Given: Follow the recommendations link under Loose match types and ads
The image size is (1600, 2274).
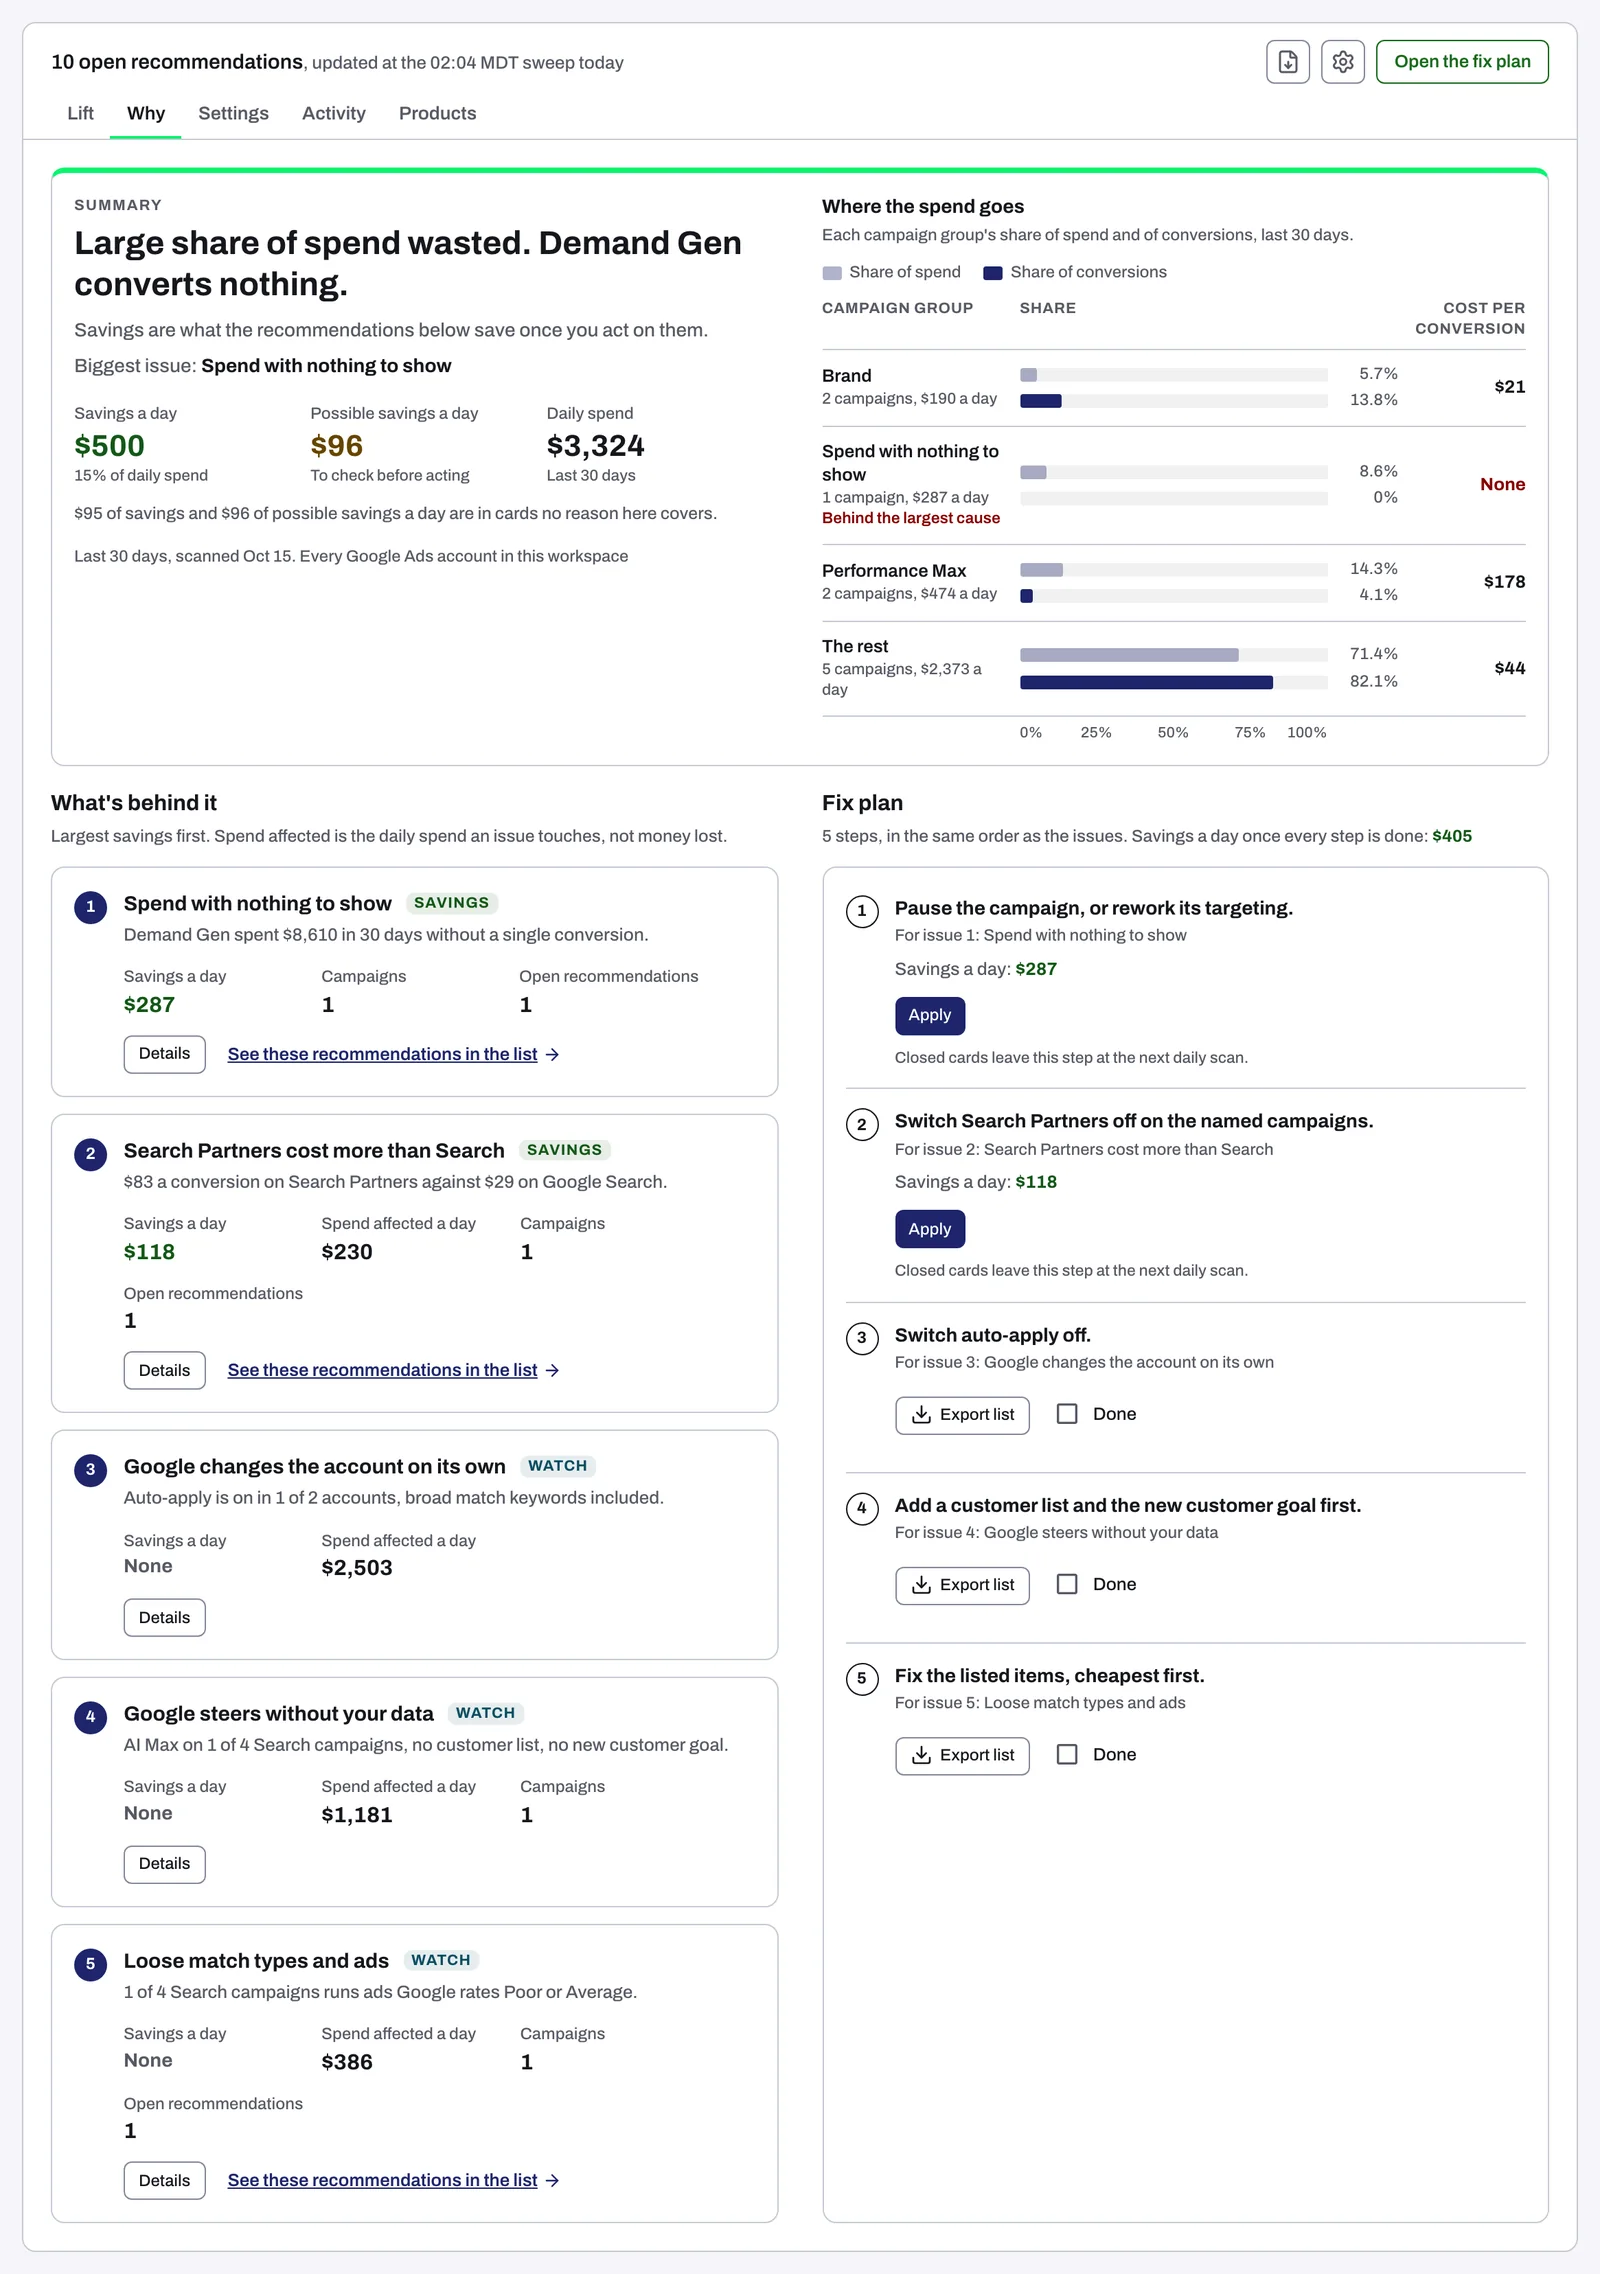Looking at the screenshot, I should (393, 2180).
